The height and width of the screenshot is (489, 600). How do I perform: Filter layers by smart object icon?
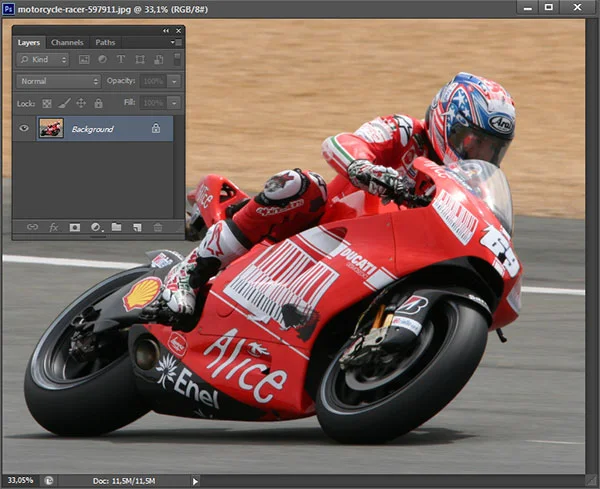[x=158, y=59]
